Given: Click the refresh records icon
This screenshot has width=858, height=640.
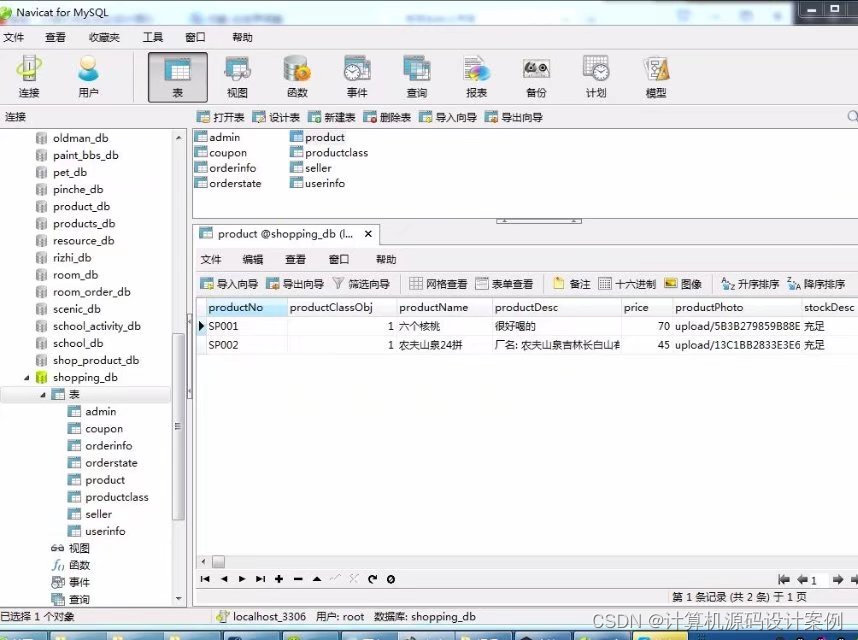Looking at the screenshot, I should point(373,579).
